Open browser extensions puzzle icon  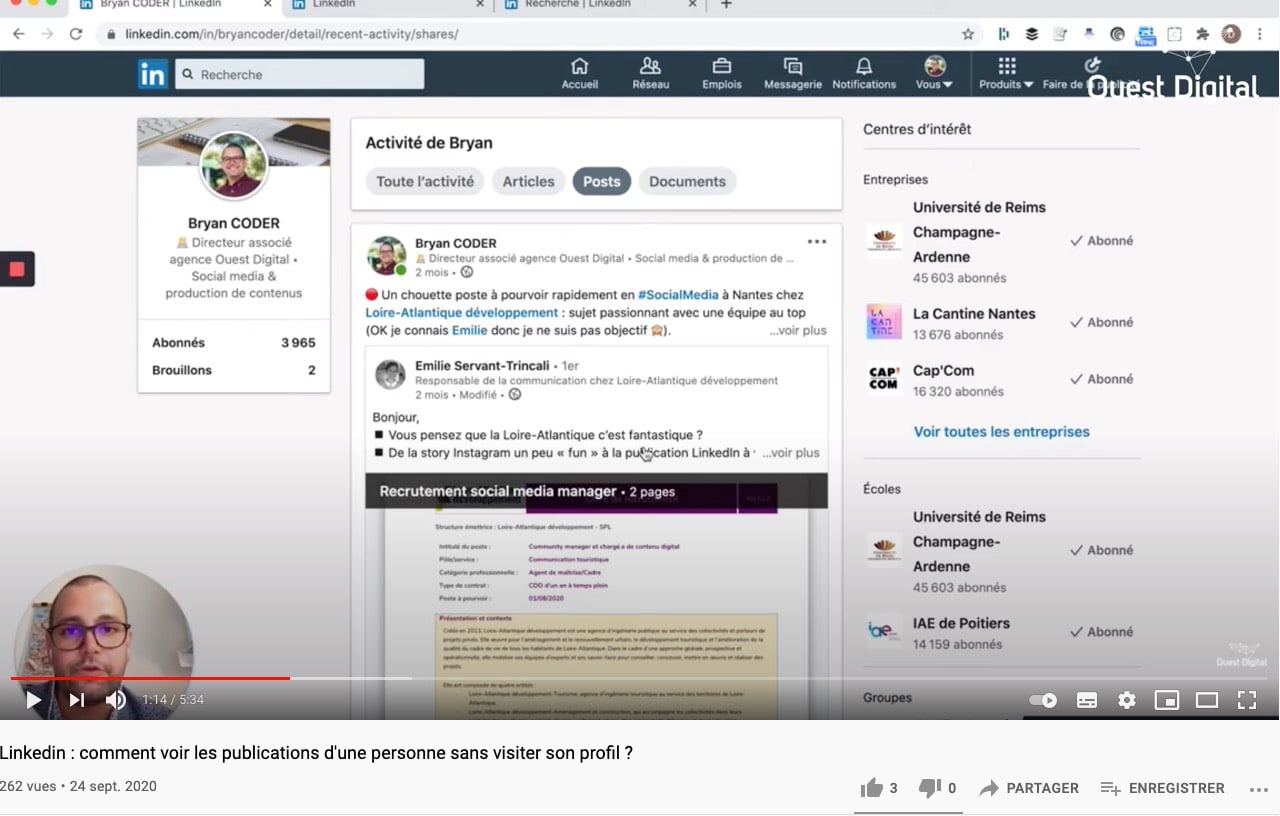[x=1203, y=34]
